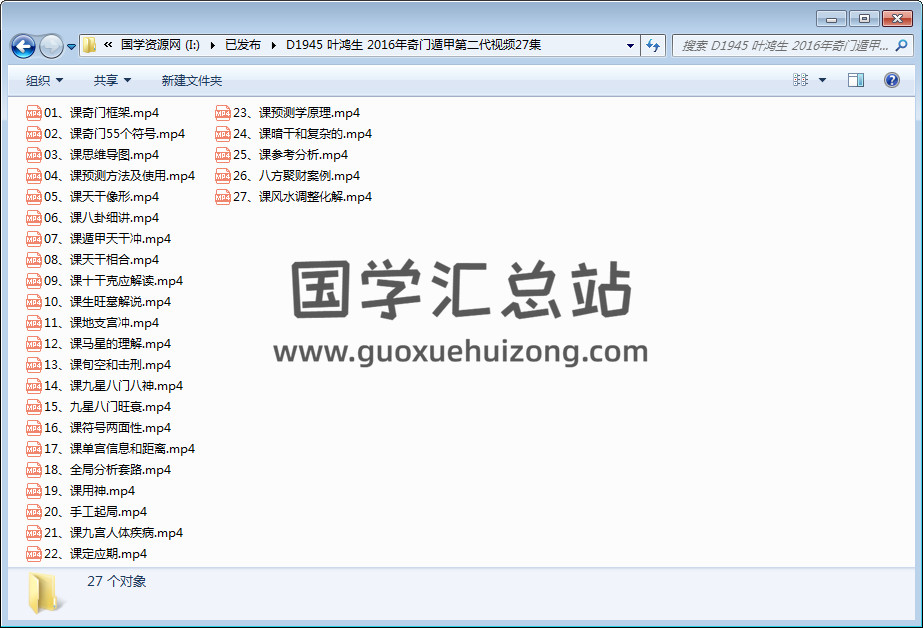This screenshot has width=923, height=628.
Task: Open the 组织 menu
Action: click(44, 81)
